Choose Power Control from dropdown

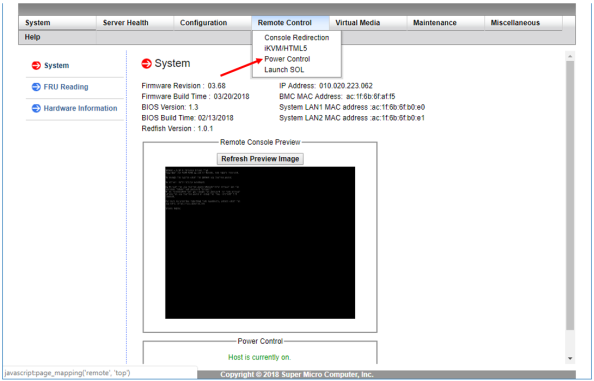tap(287, 59)
